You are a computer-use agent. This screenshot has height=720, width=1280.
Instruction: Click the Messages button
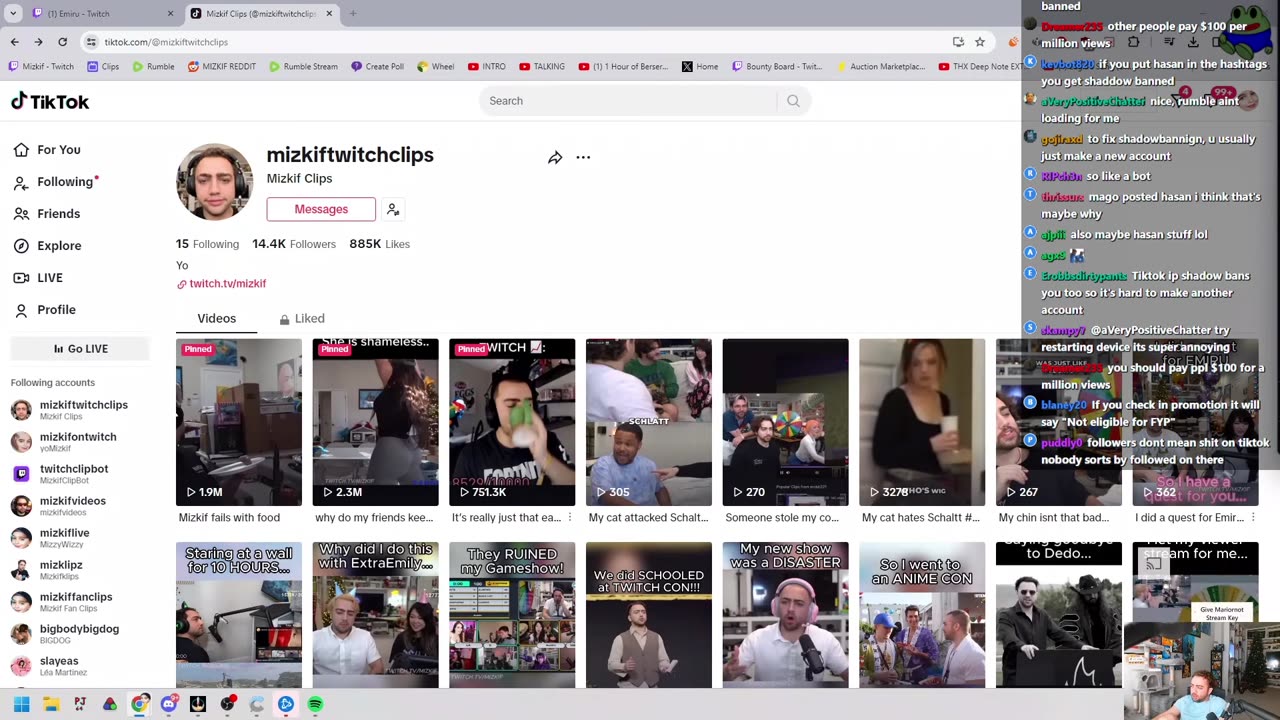pos(321,209)
